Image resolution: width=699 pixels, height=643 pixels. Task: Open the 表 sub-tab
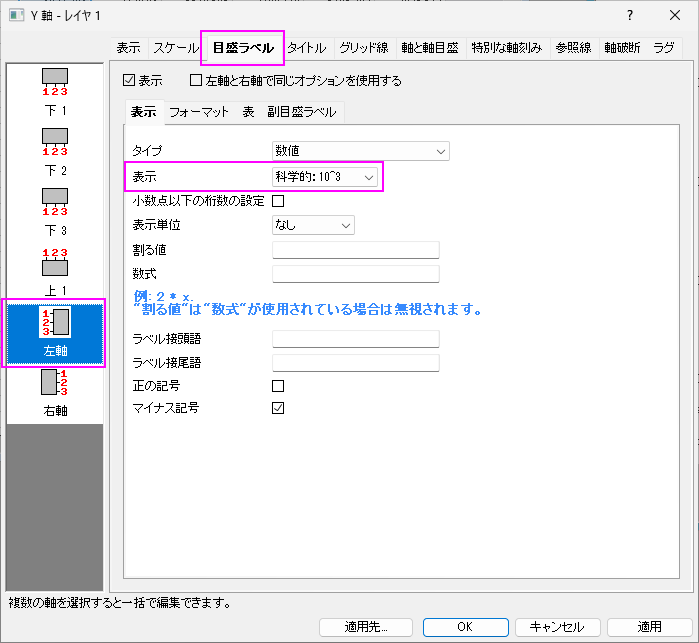[x=248, y=112]
